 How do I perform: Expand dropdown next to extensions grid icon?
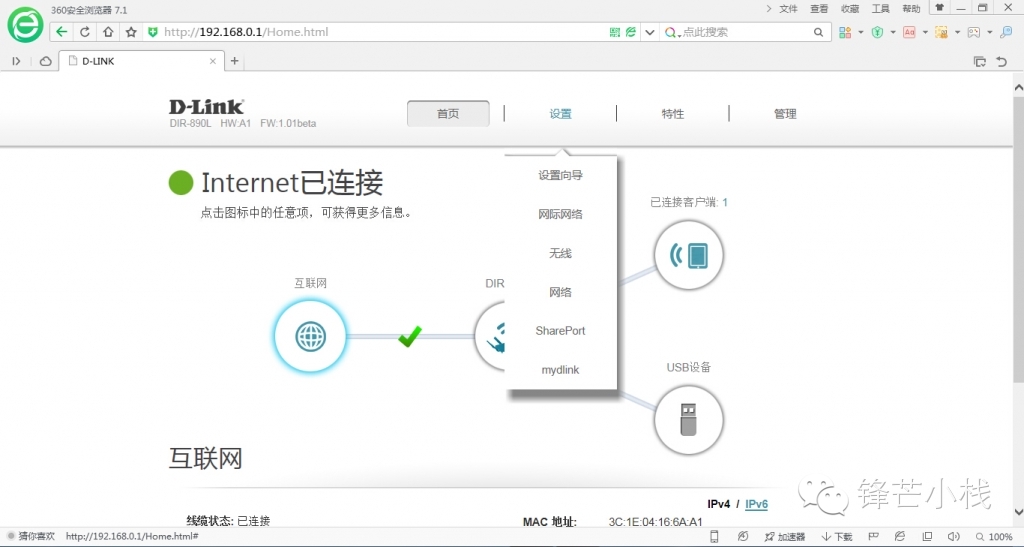coord(861,32)
